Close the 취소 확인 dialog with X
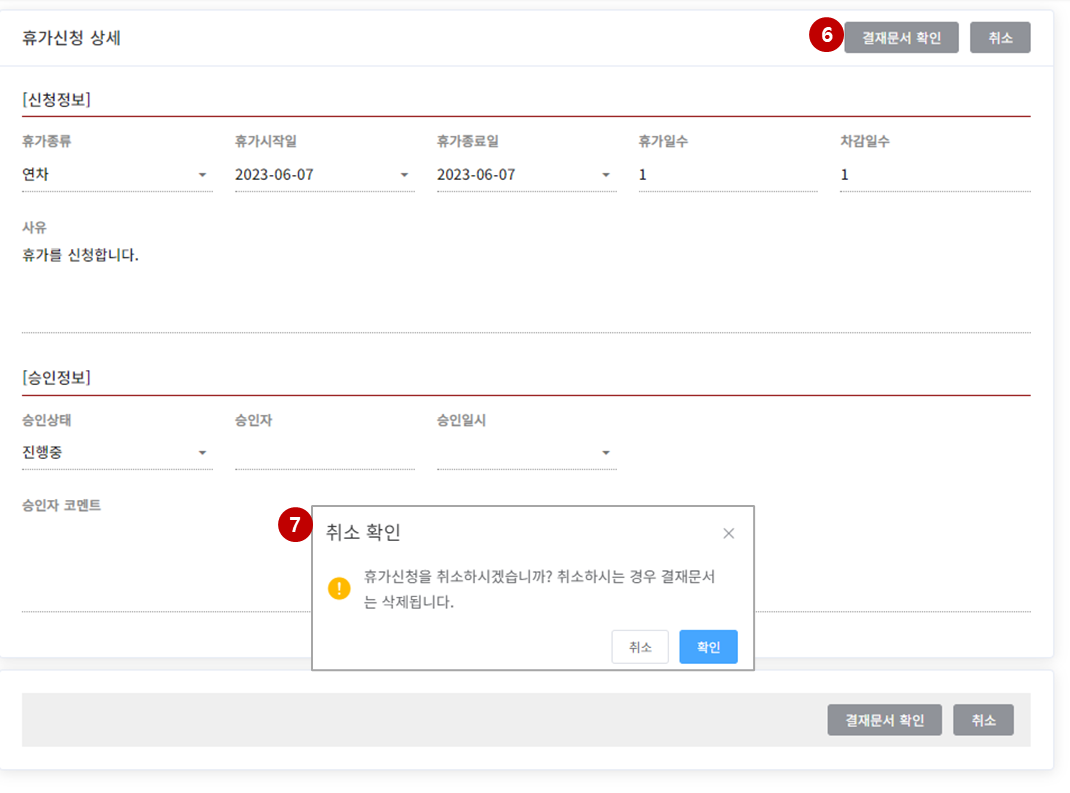 (x=728, y=533)
